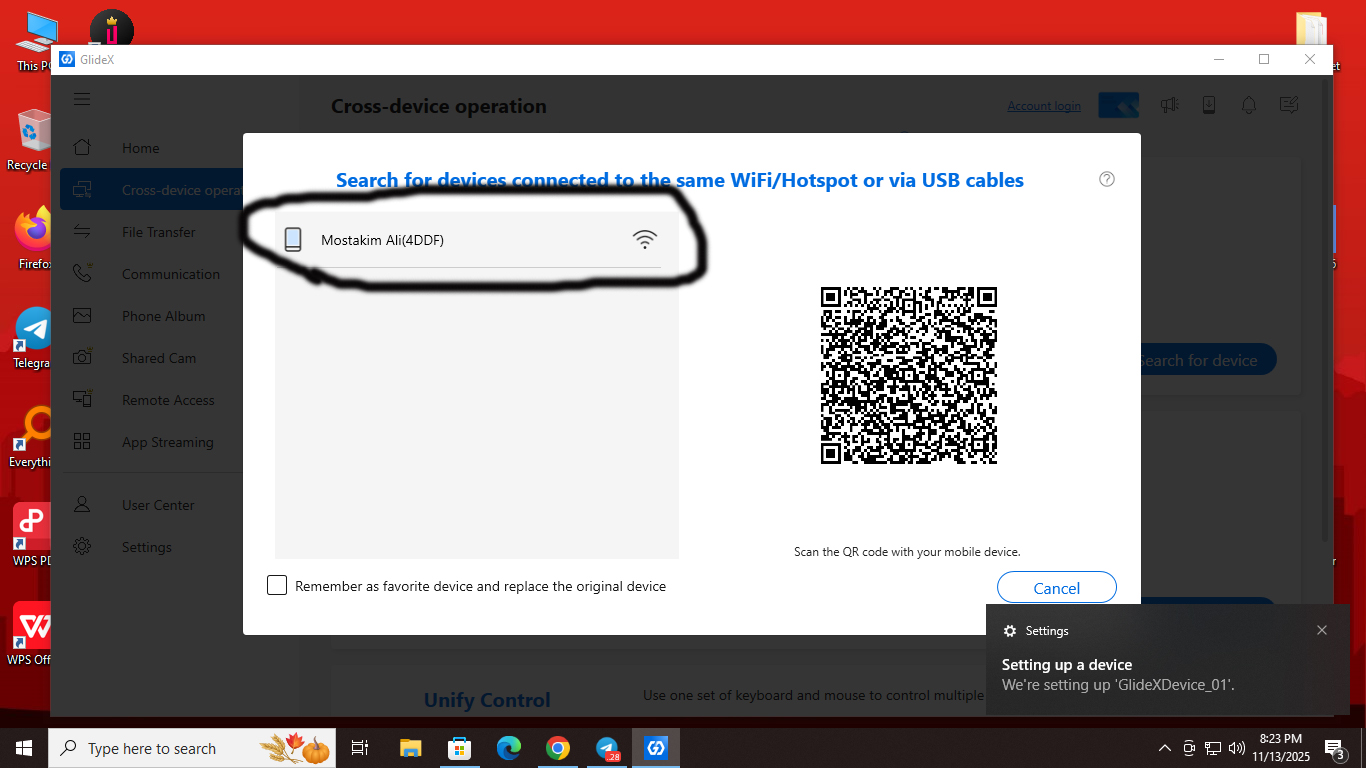
Task: Click the Phone Album icon
Action: coord(82,316)
